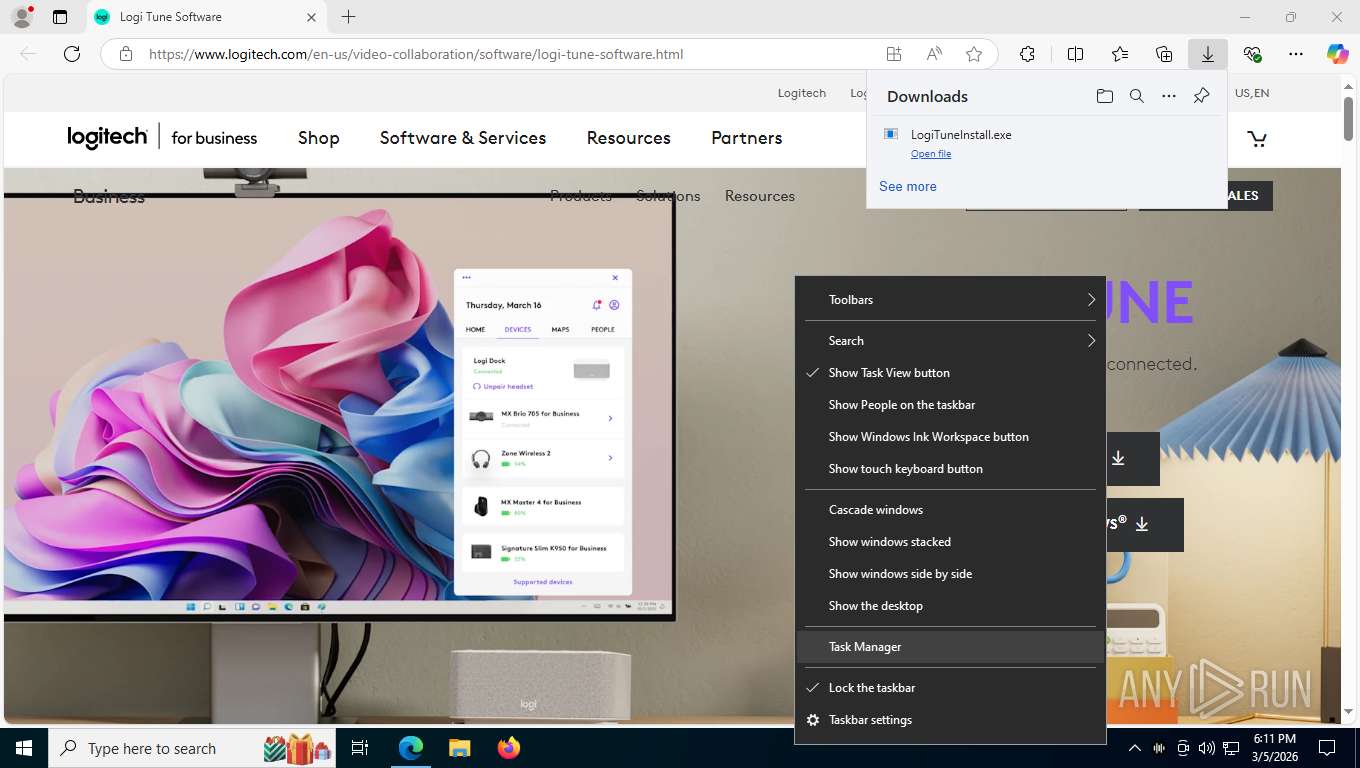1360x768 pixels.
Task: Click the Windows Start button
Action: 24,748
